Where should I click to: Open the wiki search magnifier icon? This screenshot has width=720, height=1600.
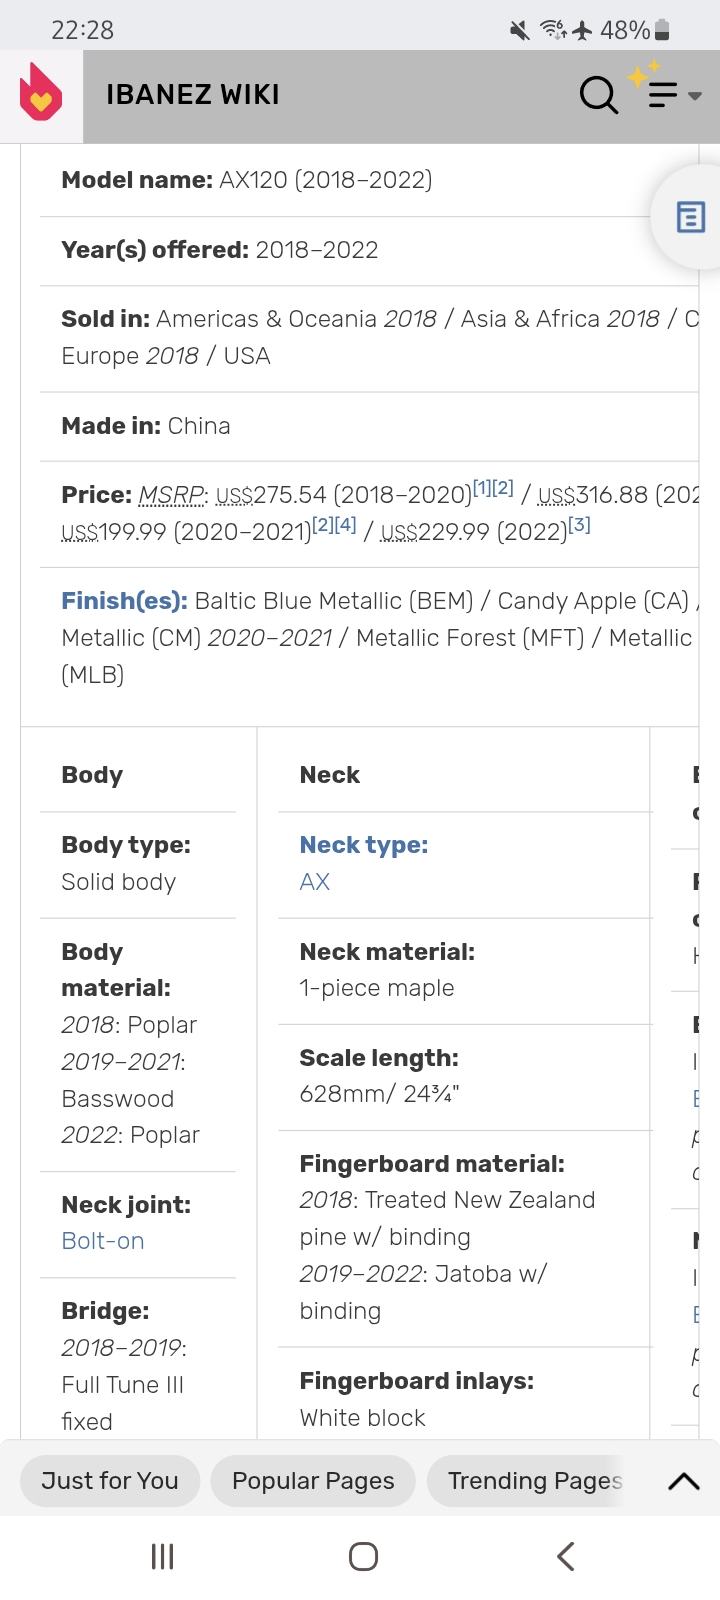coord(598,95)
